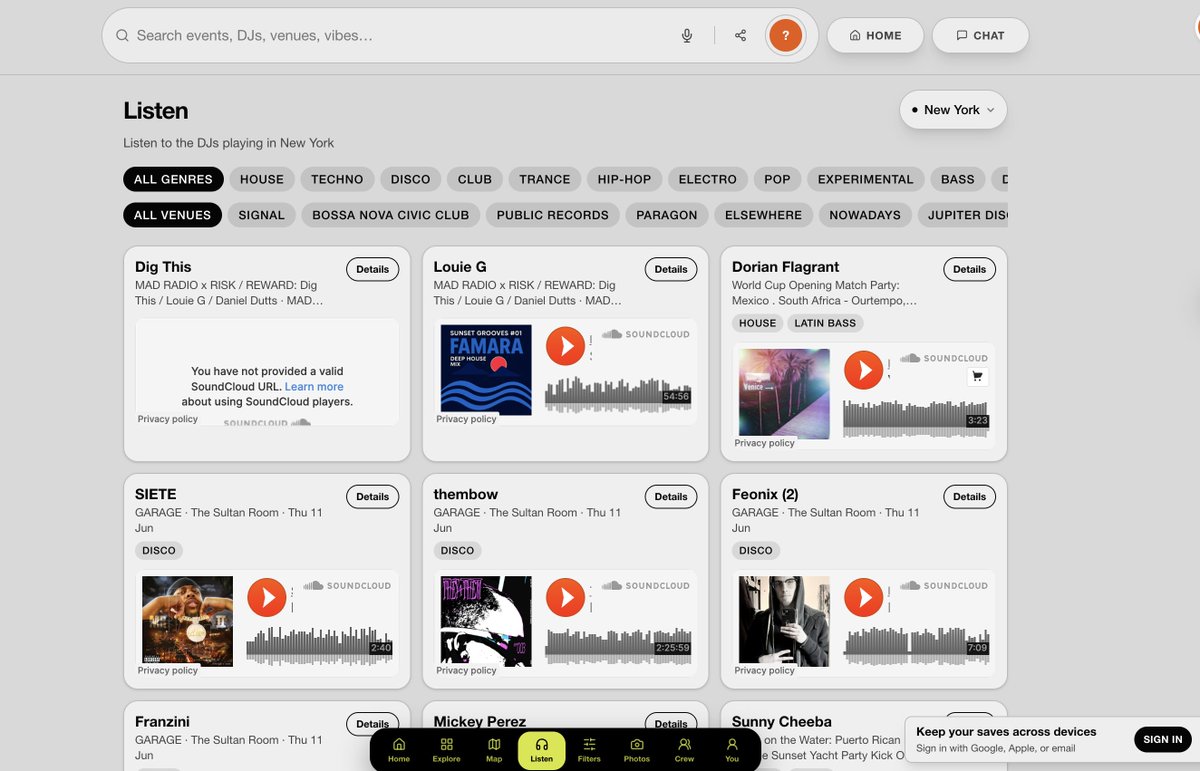Filter by BOSSA NOVA CIVIC CLUB venue
Image resolution: width=1200 pixels, height=771 pixels.
(x=391, y=215)
